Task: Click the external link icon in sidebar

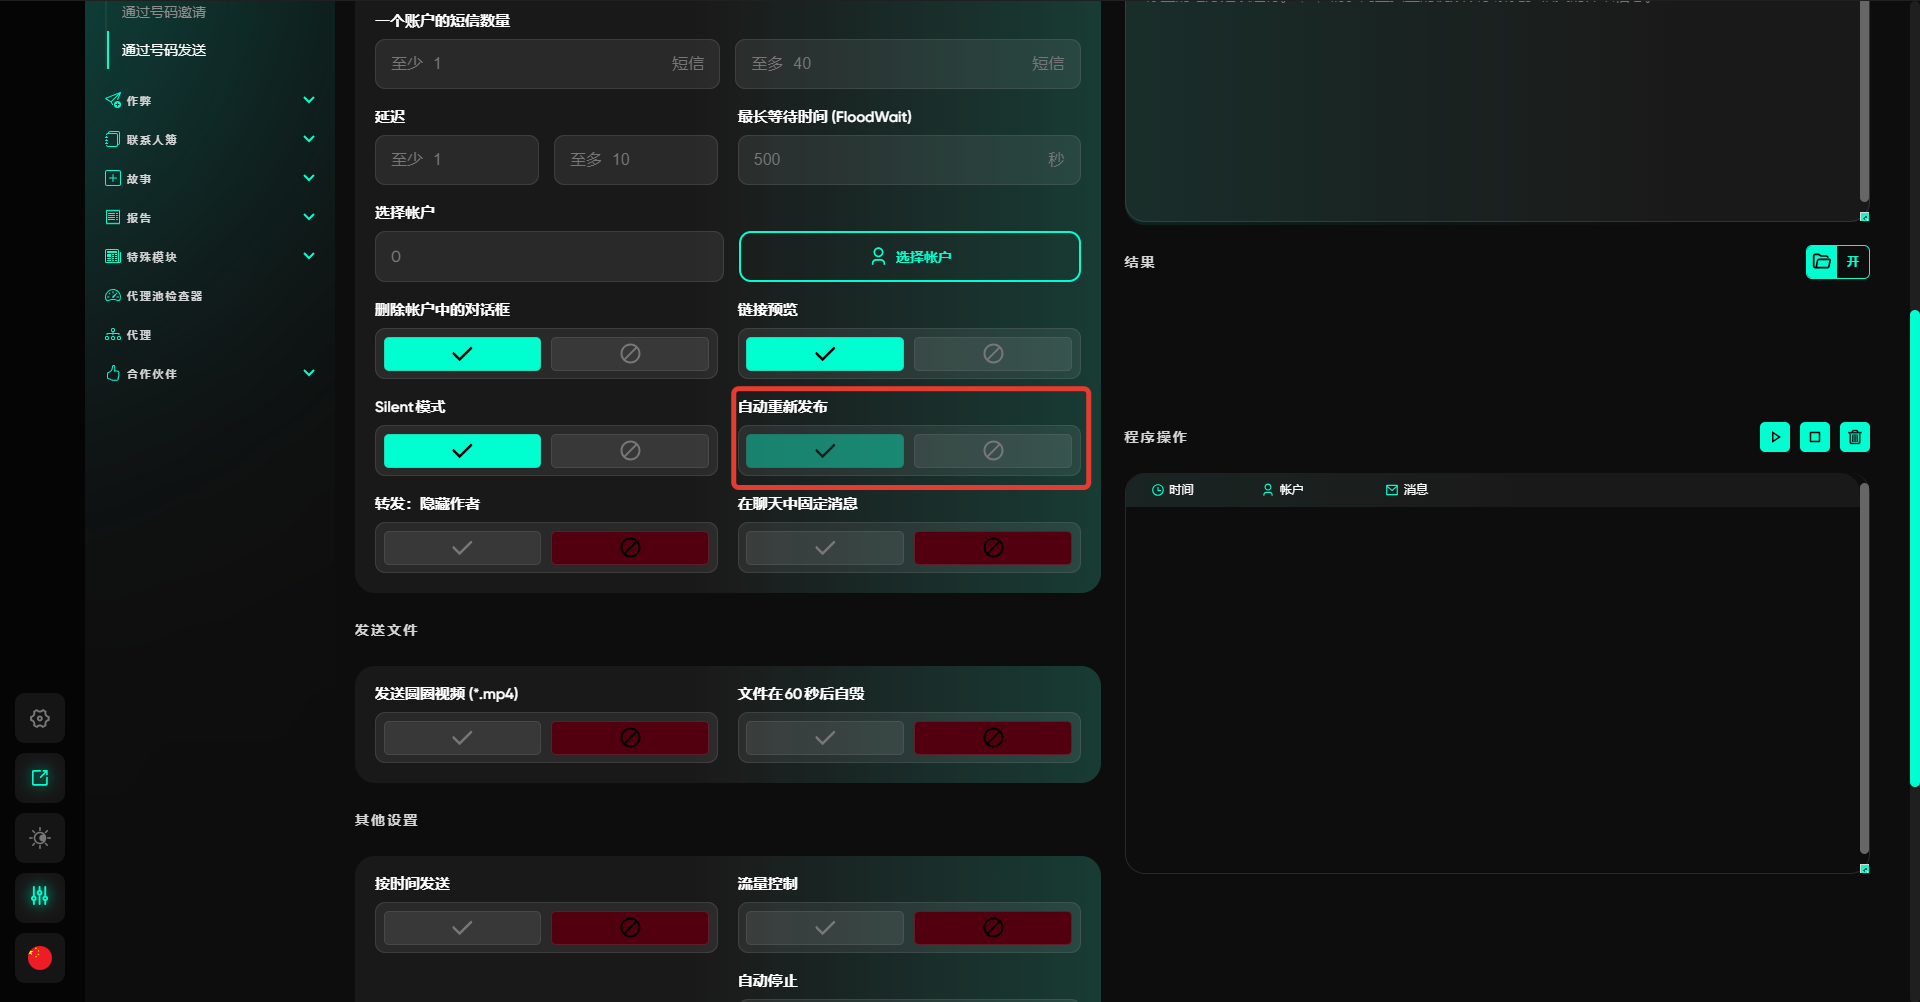Action: (x=40, y=778)
